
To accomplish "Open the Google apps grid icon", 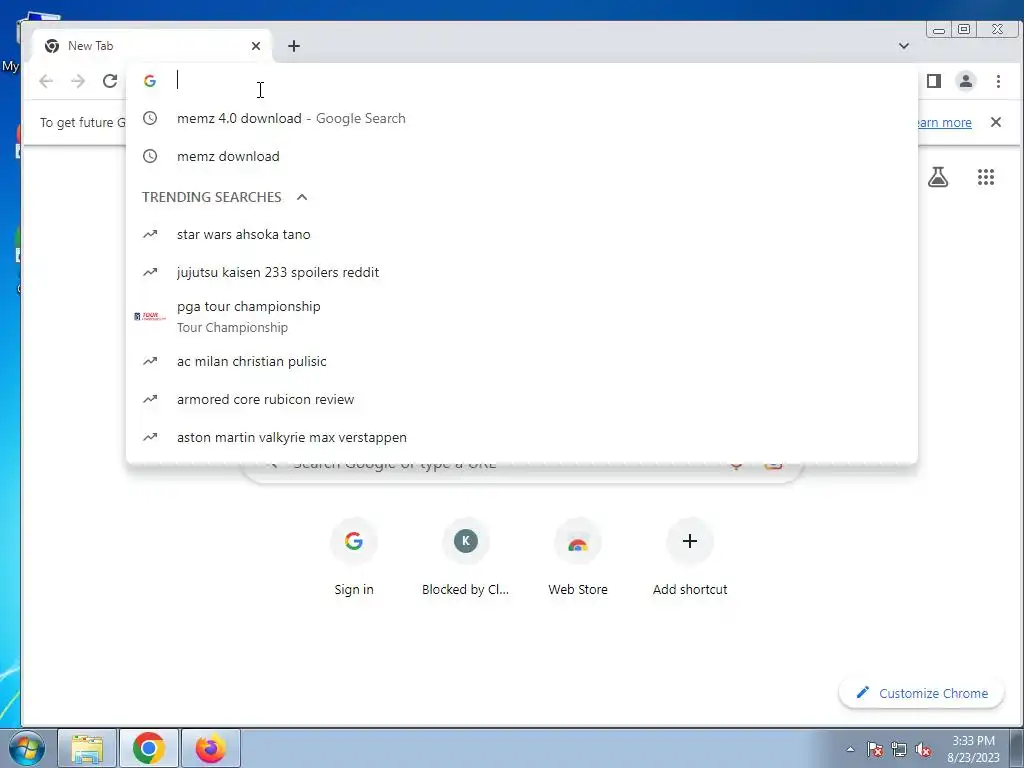I will pos(985,177).
